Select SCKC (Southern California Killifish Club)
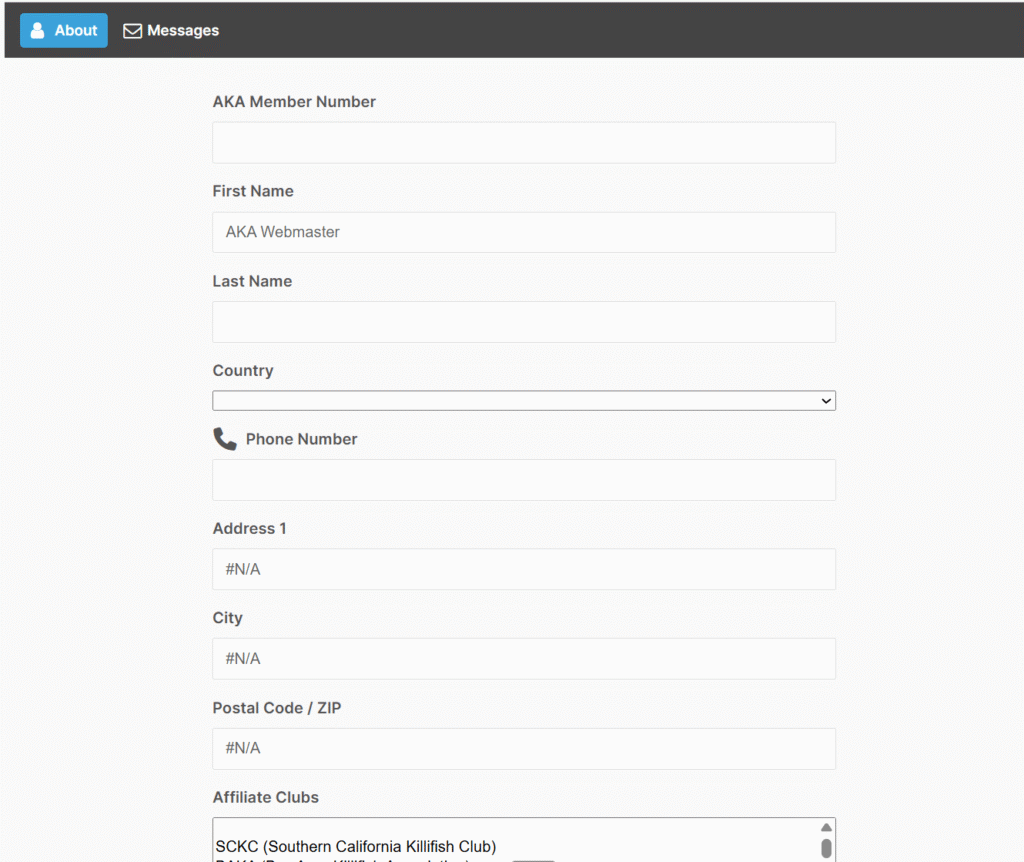Viewport: 1024px width, 862px height. coord(356,847)
